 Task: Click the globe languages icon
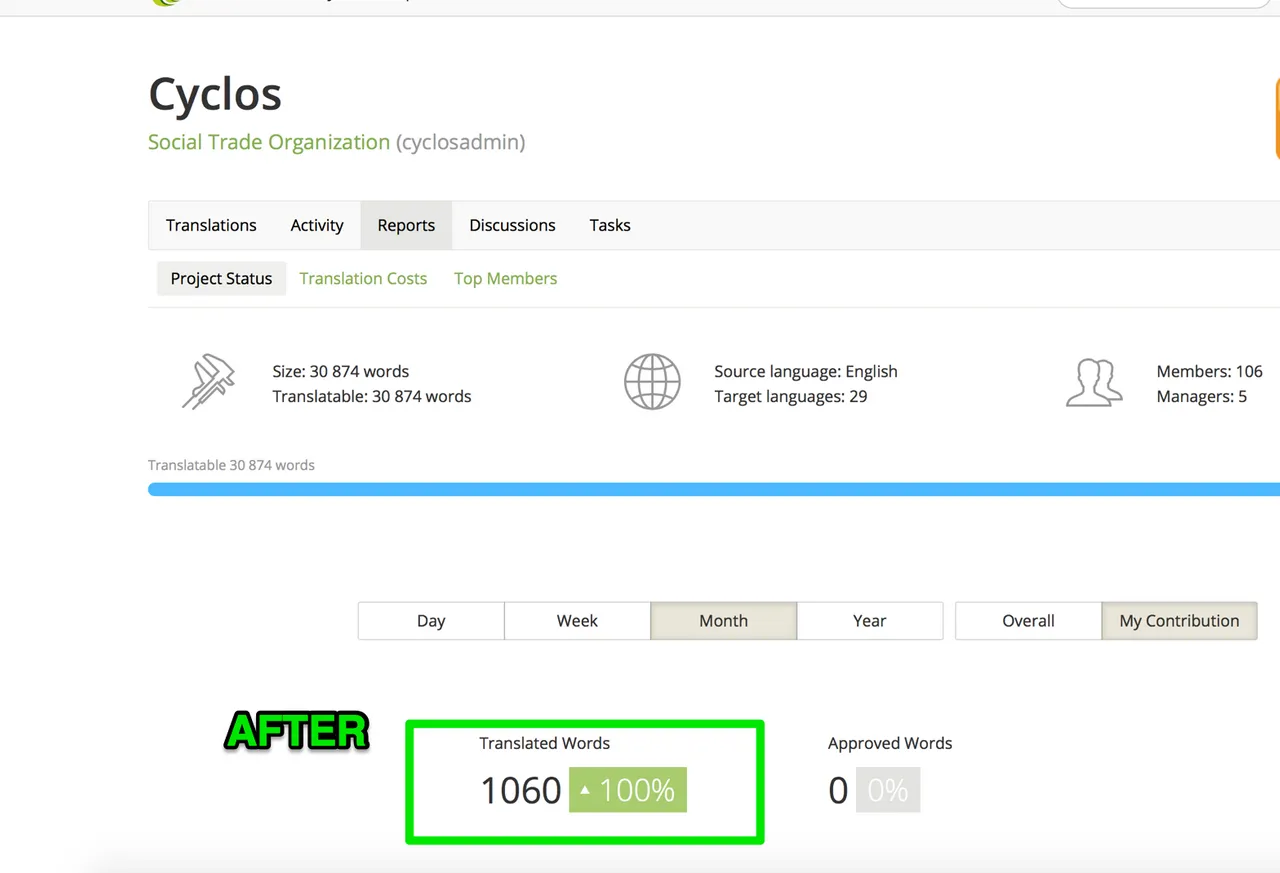pyautogui.click(x=652, y=381)
